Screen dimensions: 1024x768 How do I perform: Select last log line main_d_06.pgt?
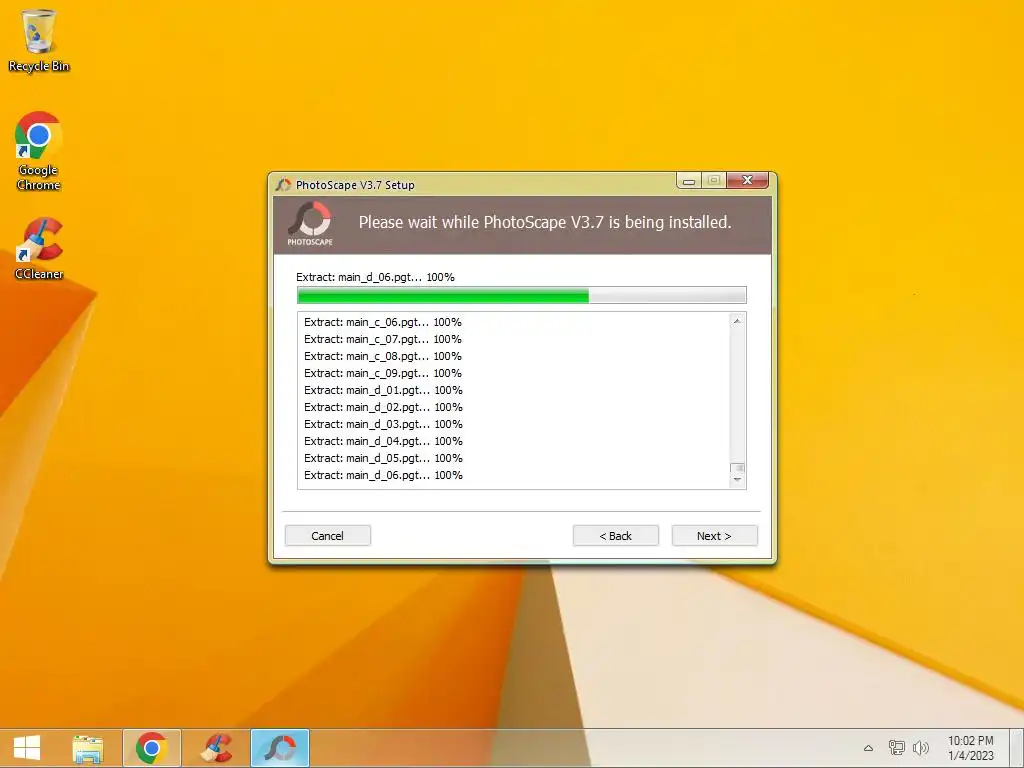coord(383,475)
